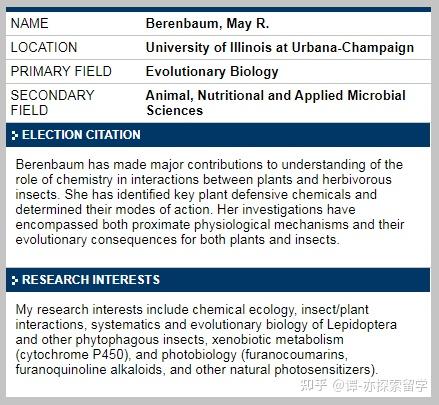The image size is (439, 405).
Task: Click the LOCATION row label
Action: (44, 48)
